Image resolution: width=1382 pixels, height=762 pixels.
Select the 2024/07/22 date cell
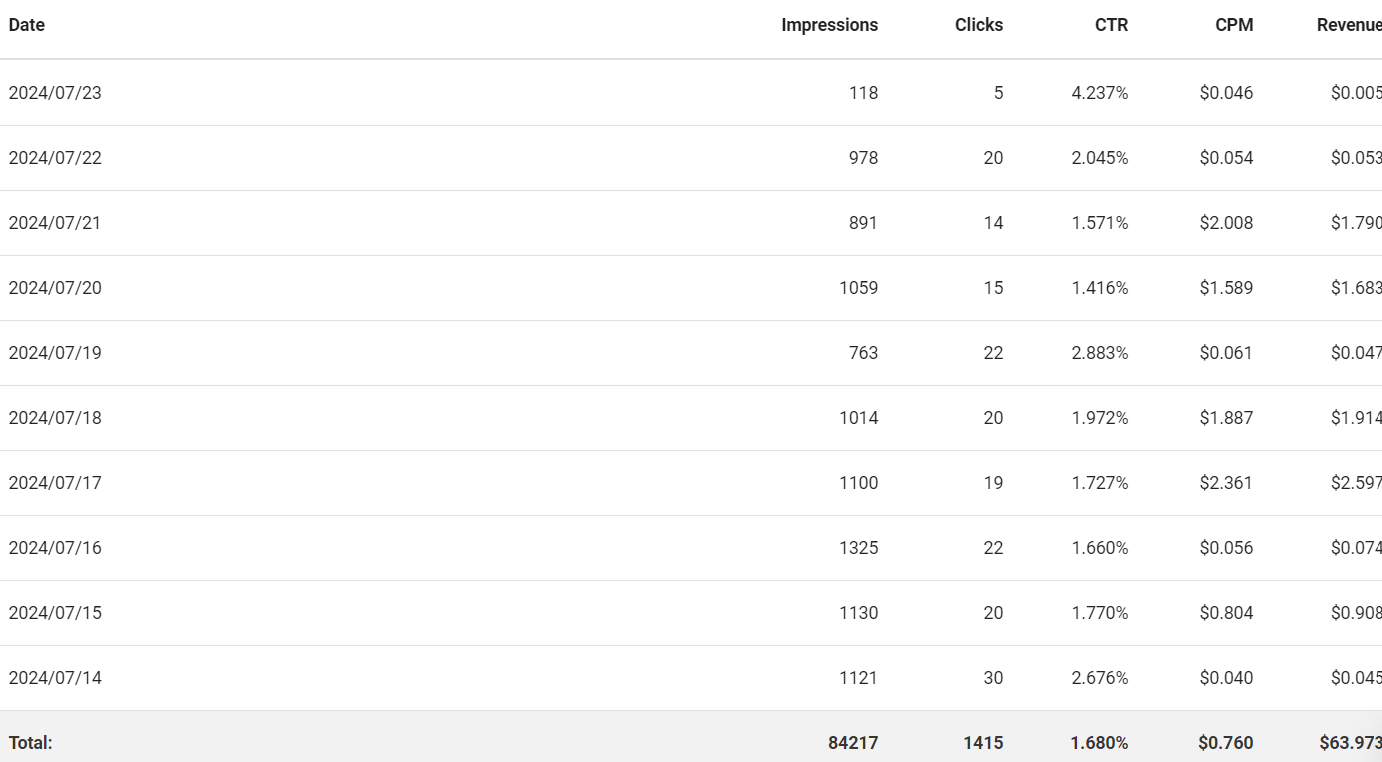tap(55, 158)
